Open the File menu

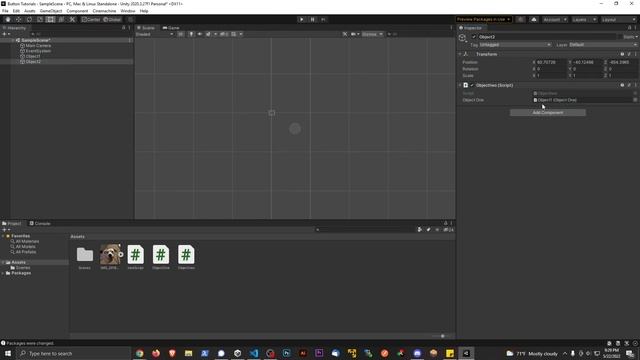[x=5, y=11]
